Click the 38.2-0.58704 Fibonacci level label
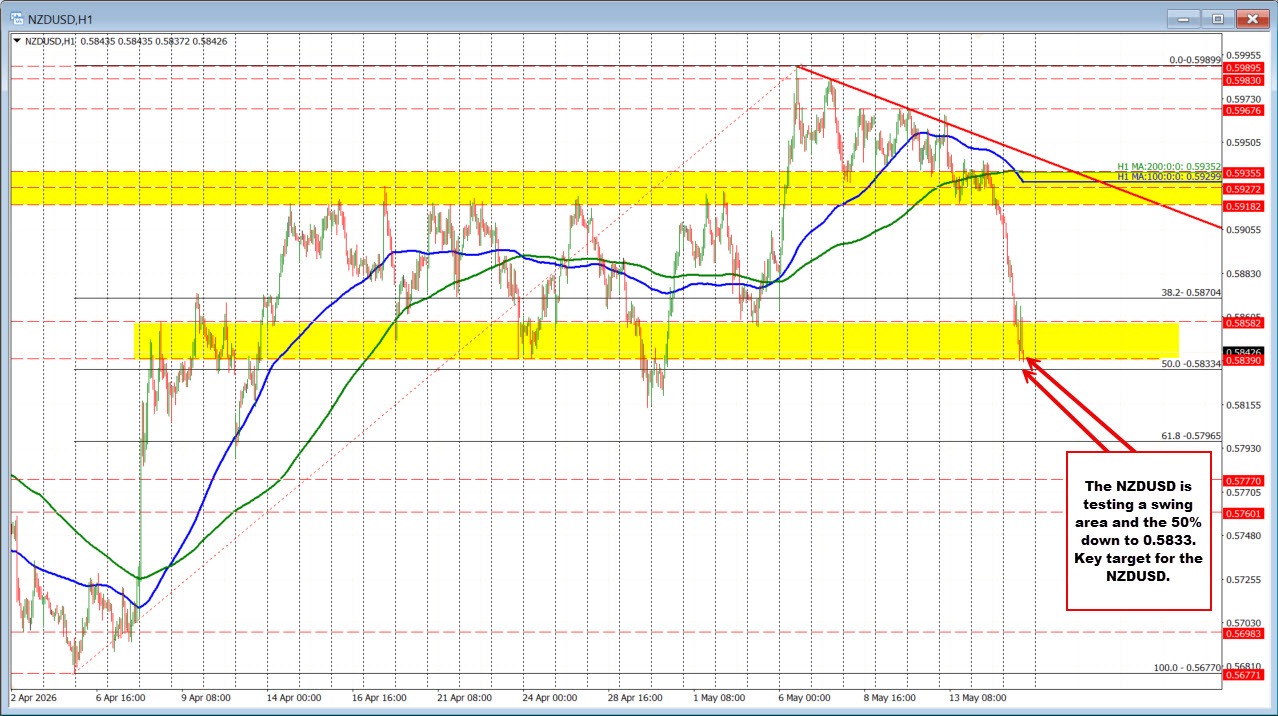 pyautogui.click(x=1192, y=293)
